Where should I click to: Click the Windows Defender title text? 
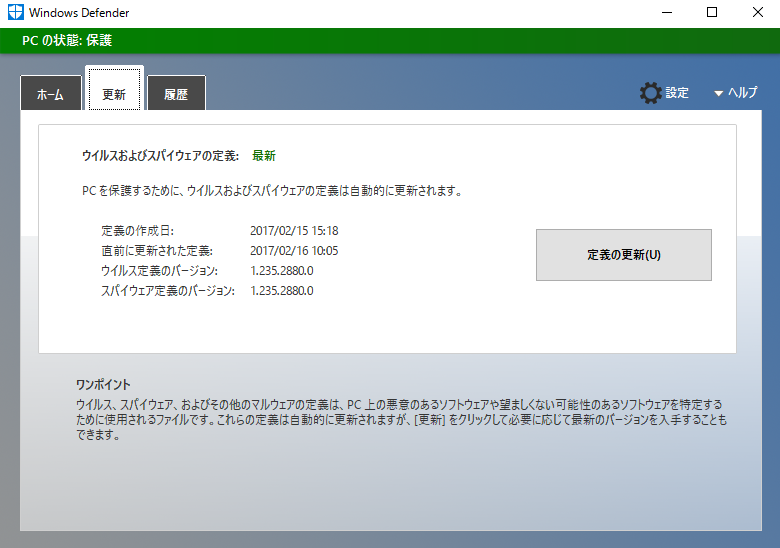click(x=79, y=13)
